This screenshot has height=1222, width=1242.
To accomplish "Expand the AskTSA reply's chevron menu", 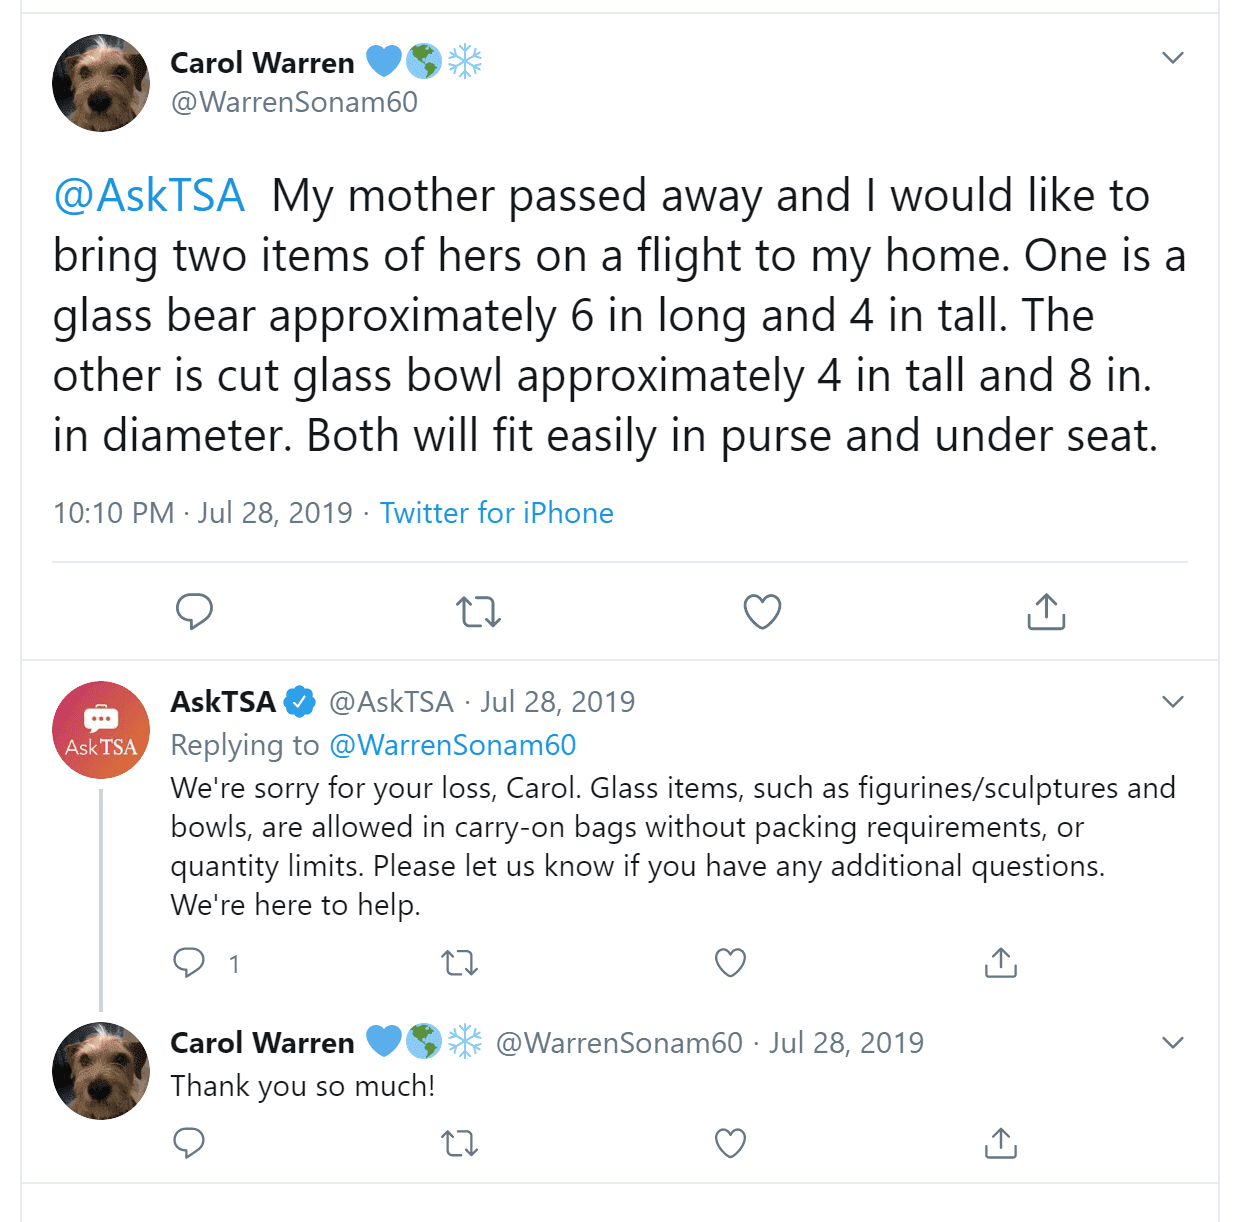I will [x=1173, y=702].
